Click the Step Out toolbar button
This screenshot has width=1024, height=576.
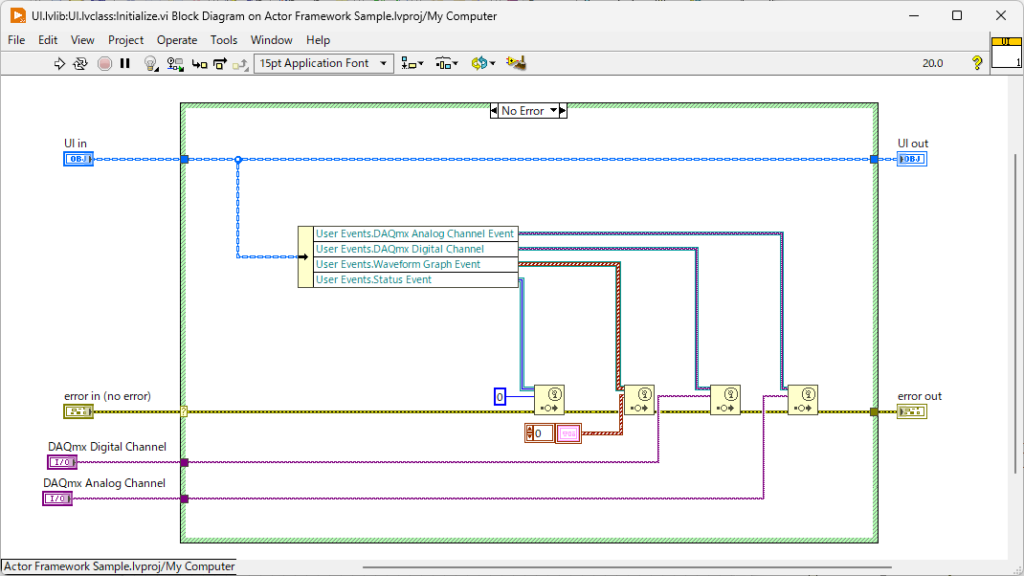(240, 63)
